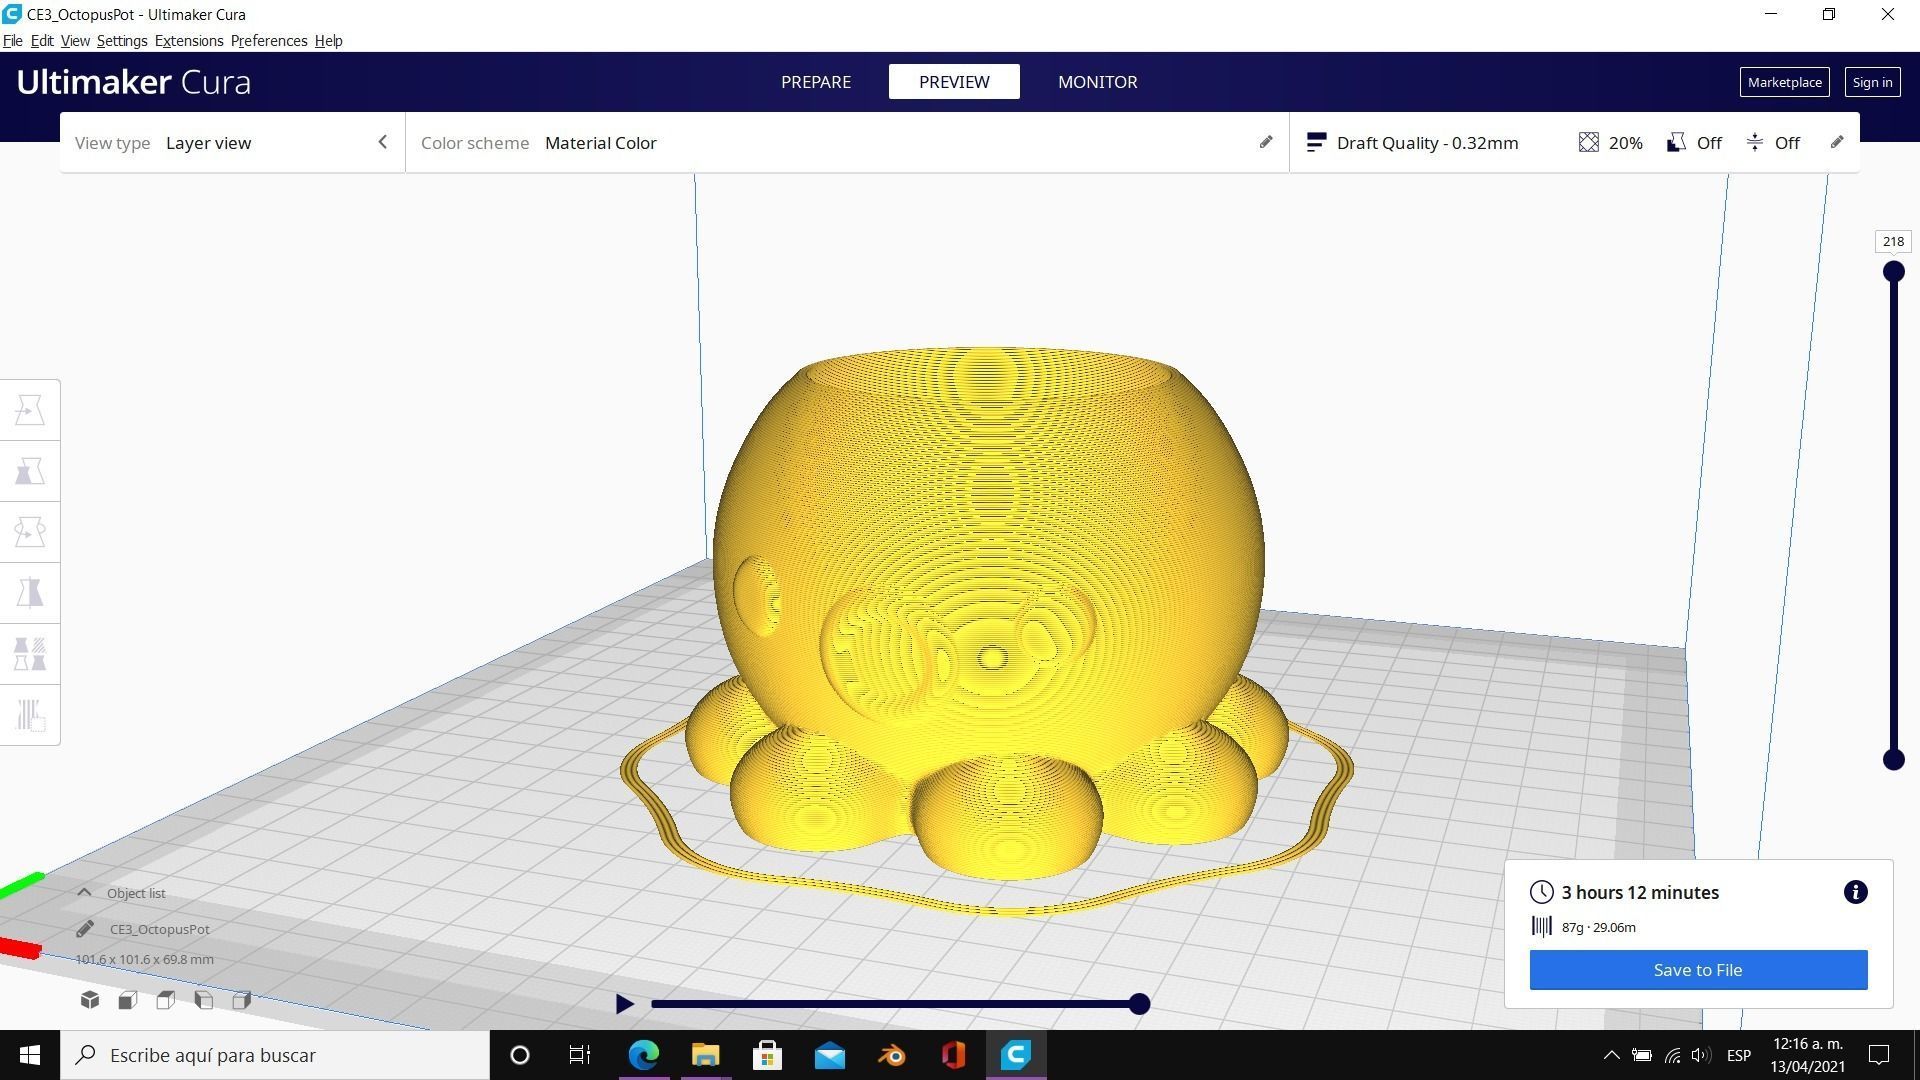
Task: Click bottom handle of layer slider
Action: (x=1893, y=760)
